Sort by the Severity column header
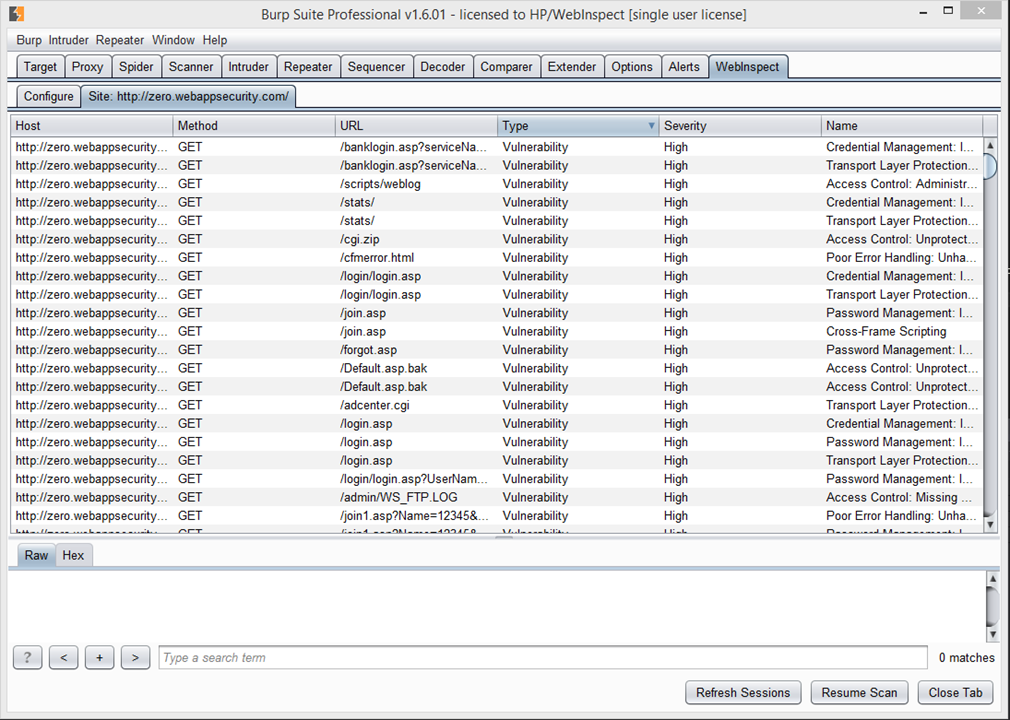1010x720 pixels. pyautogui.click(x=740, y=126)
